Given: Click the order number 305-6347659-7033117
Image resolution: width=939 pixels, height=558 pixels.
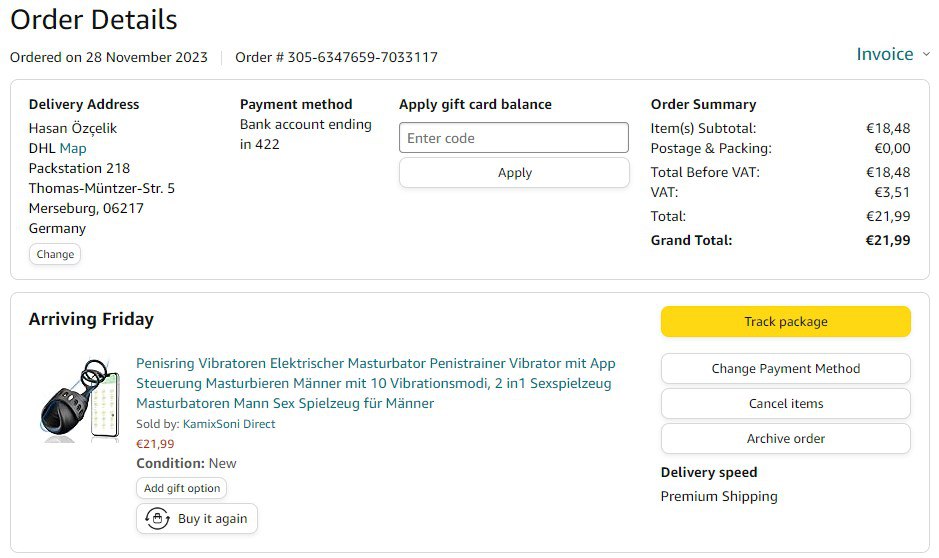Looking at the screenshot, I should (362, 57).
